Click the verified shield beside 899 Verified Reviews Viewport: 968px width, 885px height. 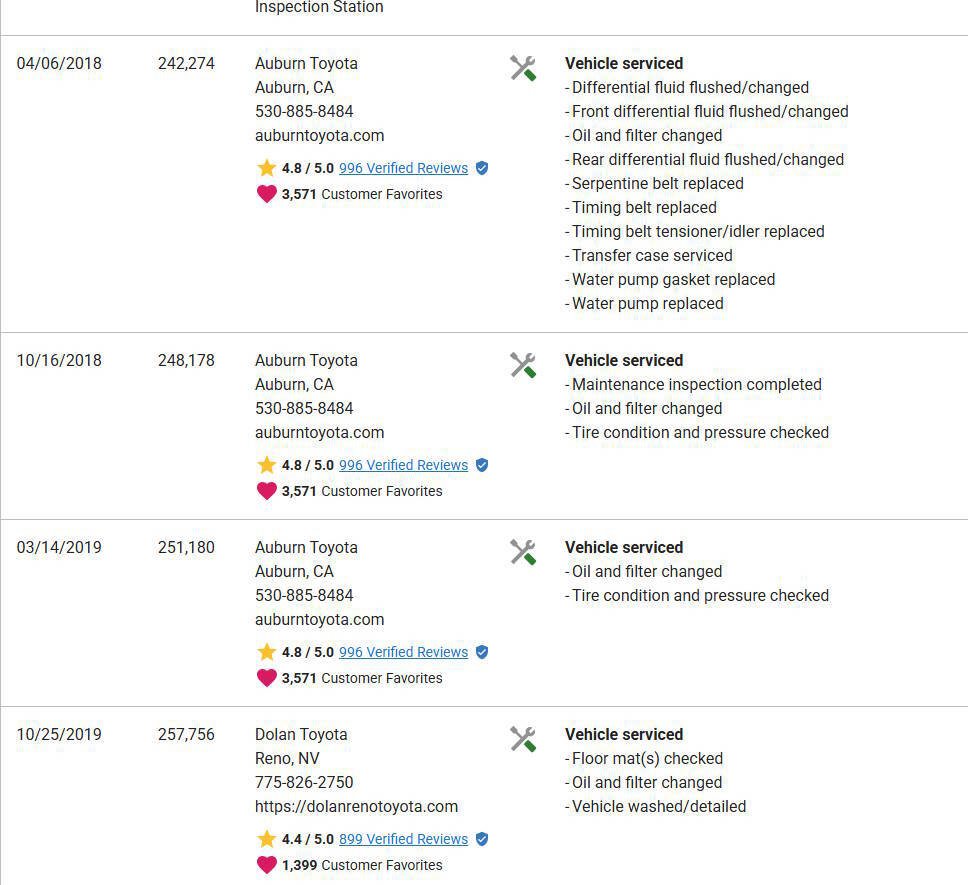[x=482, y=839]
